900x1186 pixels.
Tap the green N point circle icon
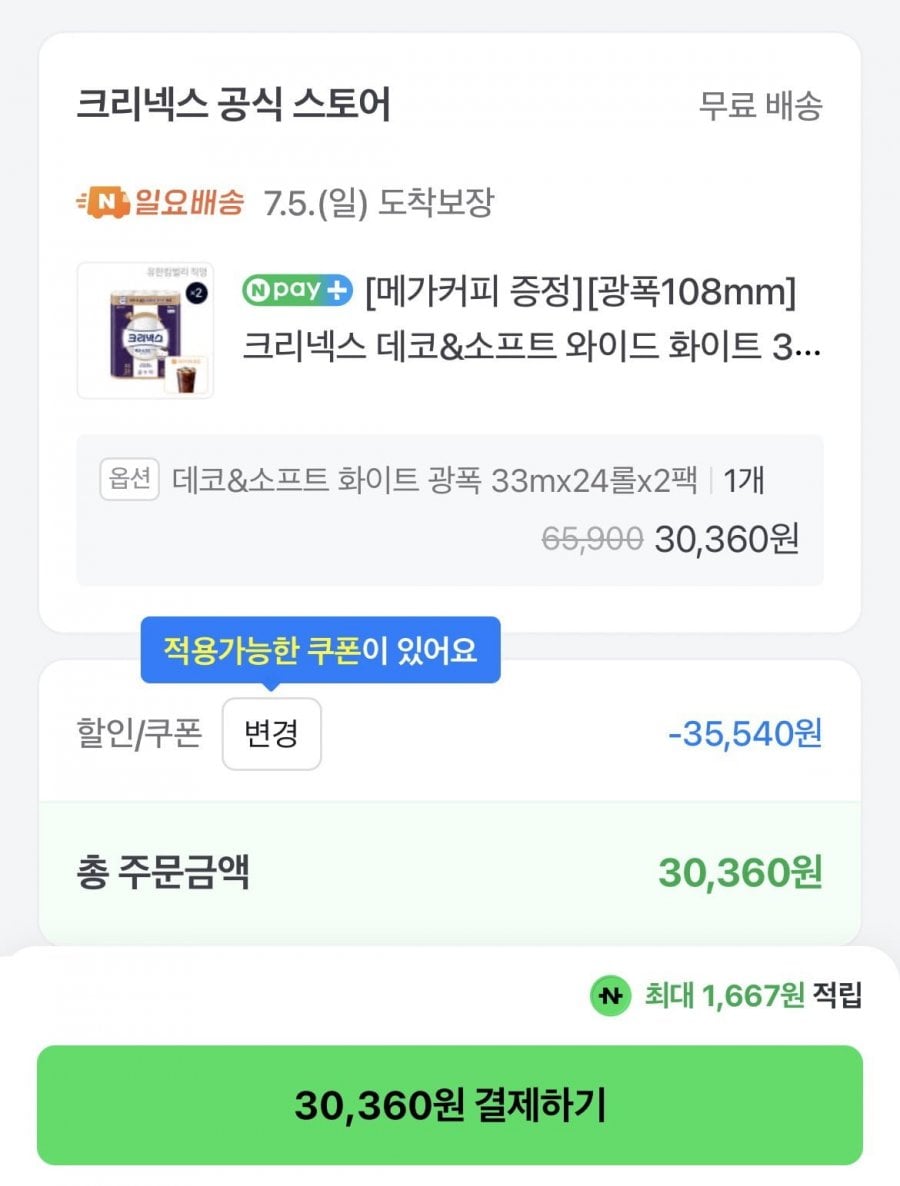(x=610, y=996)
